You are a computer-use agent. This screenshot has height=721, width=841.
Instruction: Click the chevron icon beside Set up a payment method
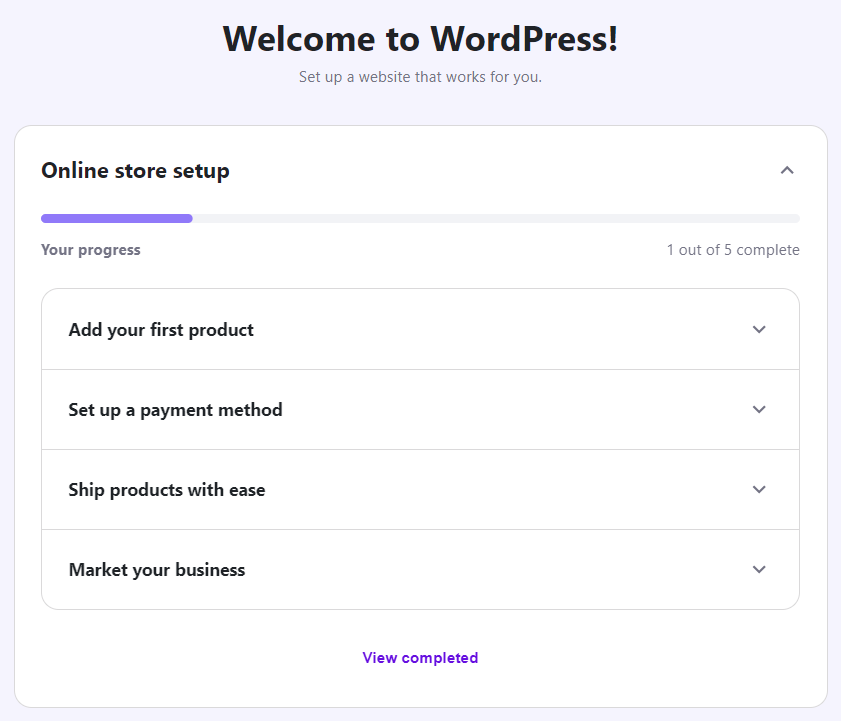coord(759,409)
